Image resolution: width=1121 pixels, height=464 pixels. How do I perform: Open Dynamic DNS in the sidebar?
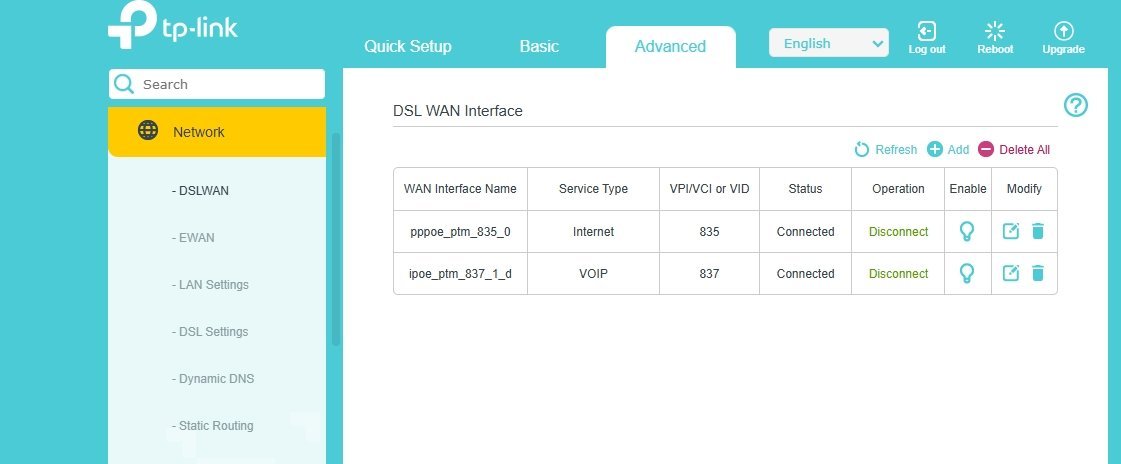click(212, 378)
